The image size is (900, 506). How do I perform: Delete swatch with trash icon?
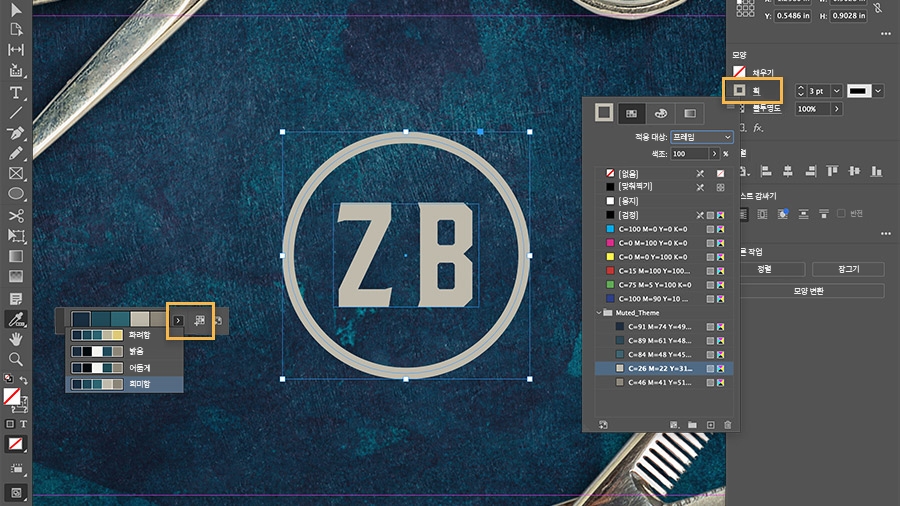point(728,425)
